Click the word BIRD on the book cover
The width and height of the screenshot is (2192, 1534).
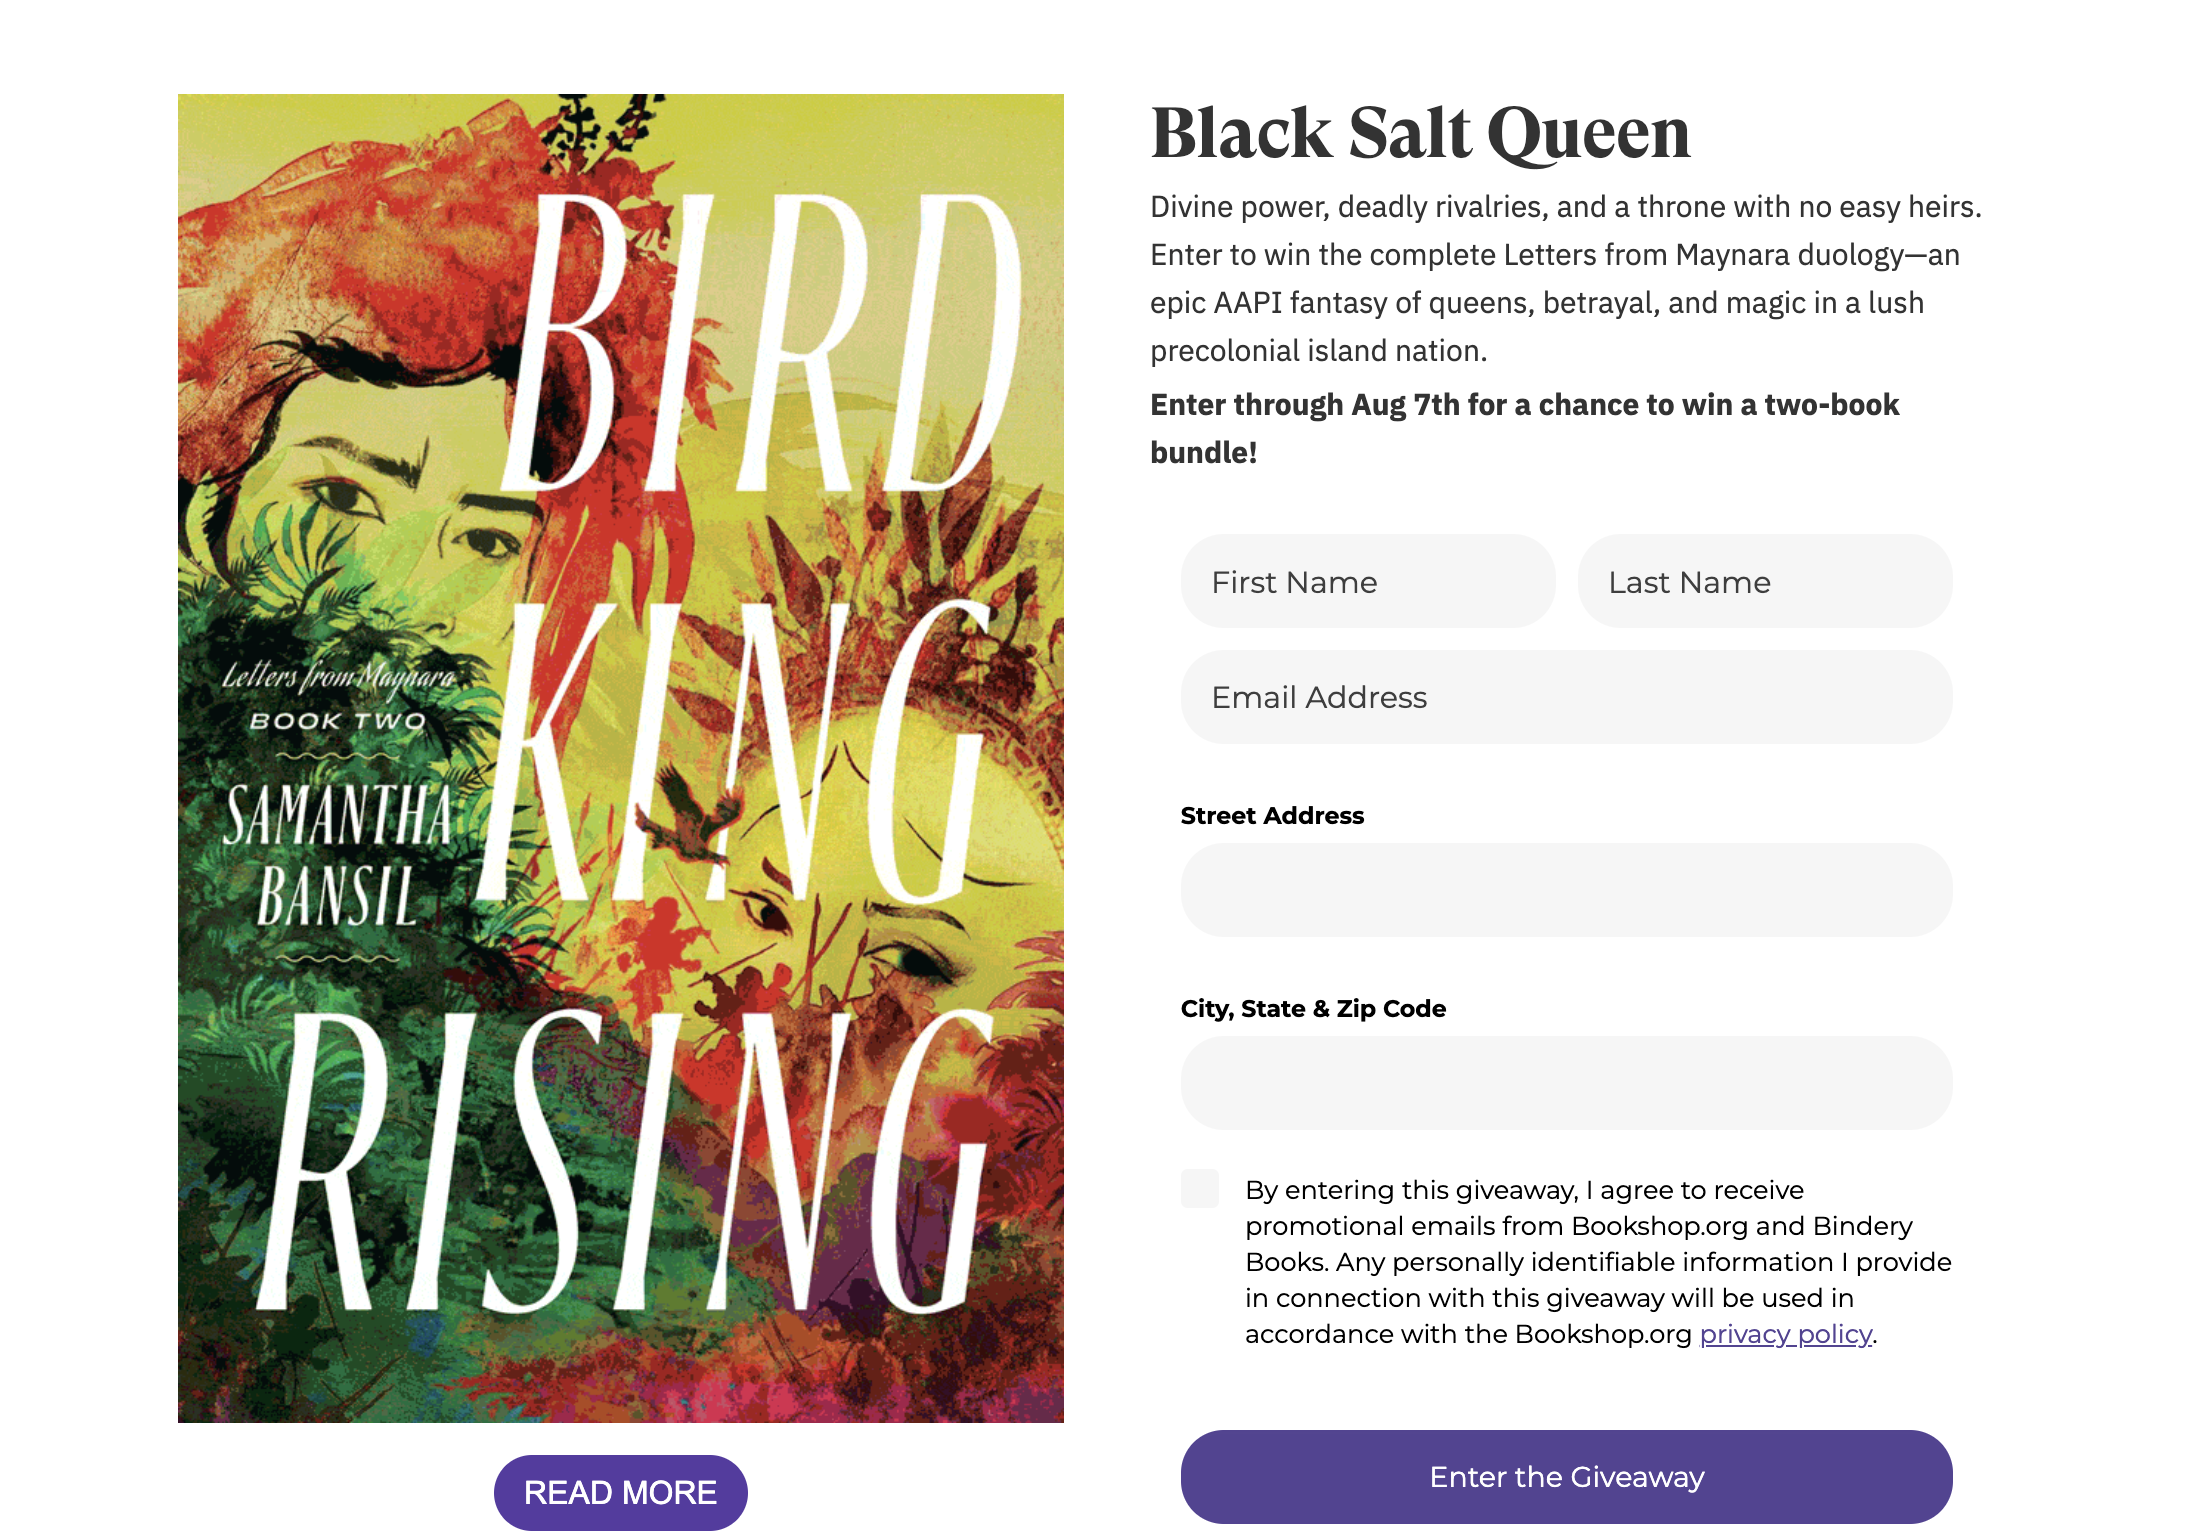point(762,342)
